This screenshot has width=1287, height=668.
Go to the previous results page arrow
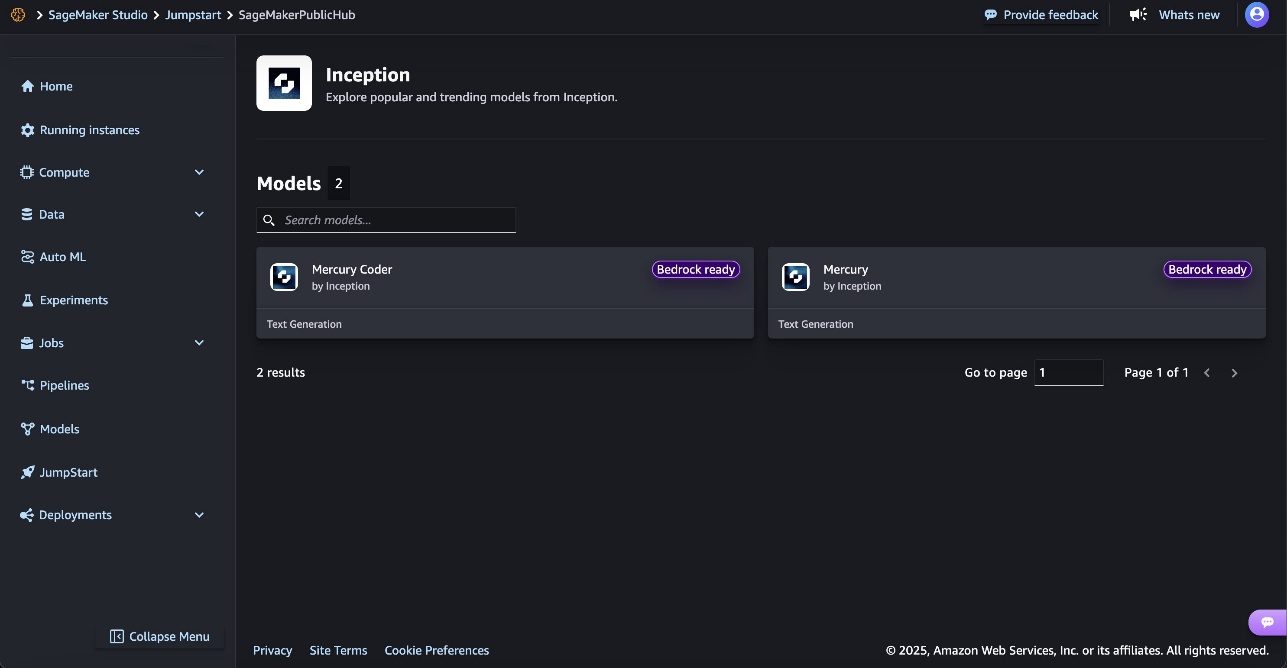[1207, 373]
